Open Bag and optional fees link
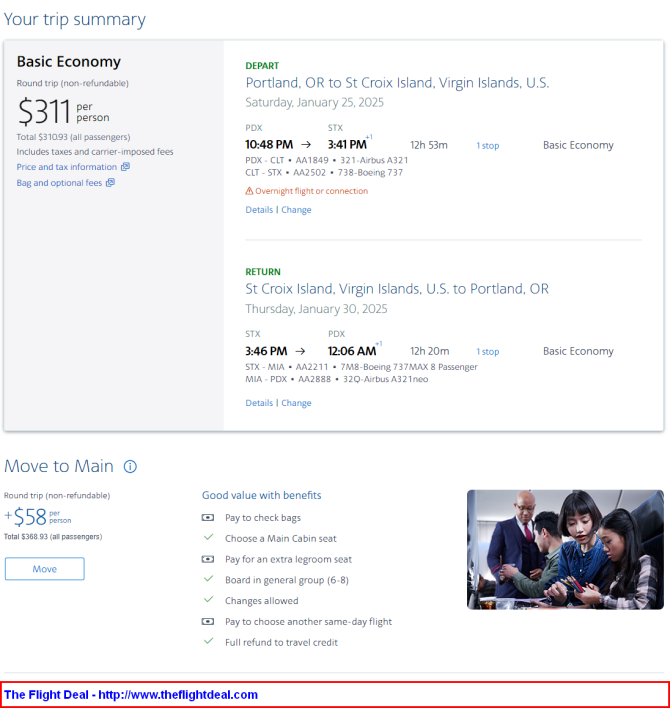This screenshot has height=708, width=670. coord(59,183)
